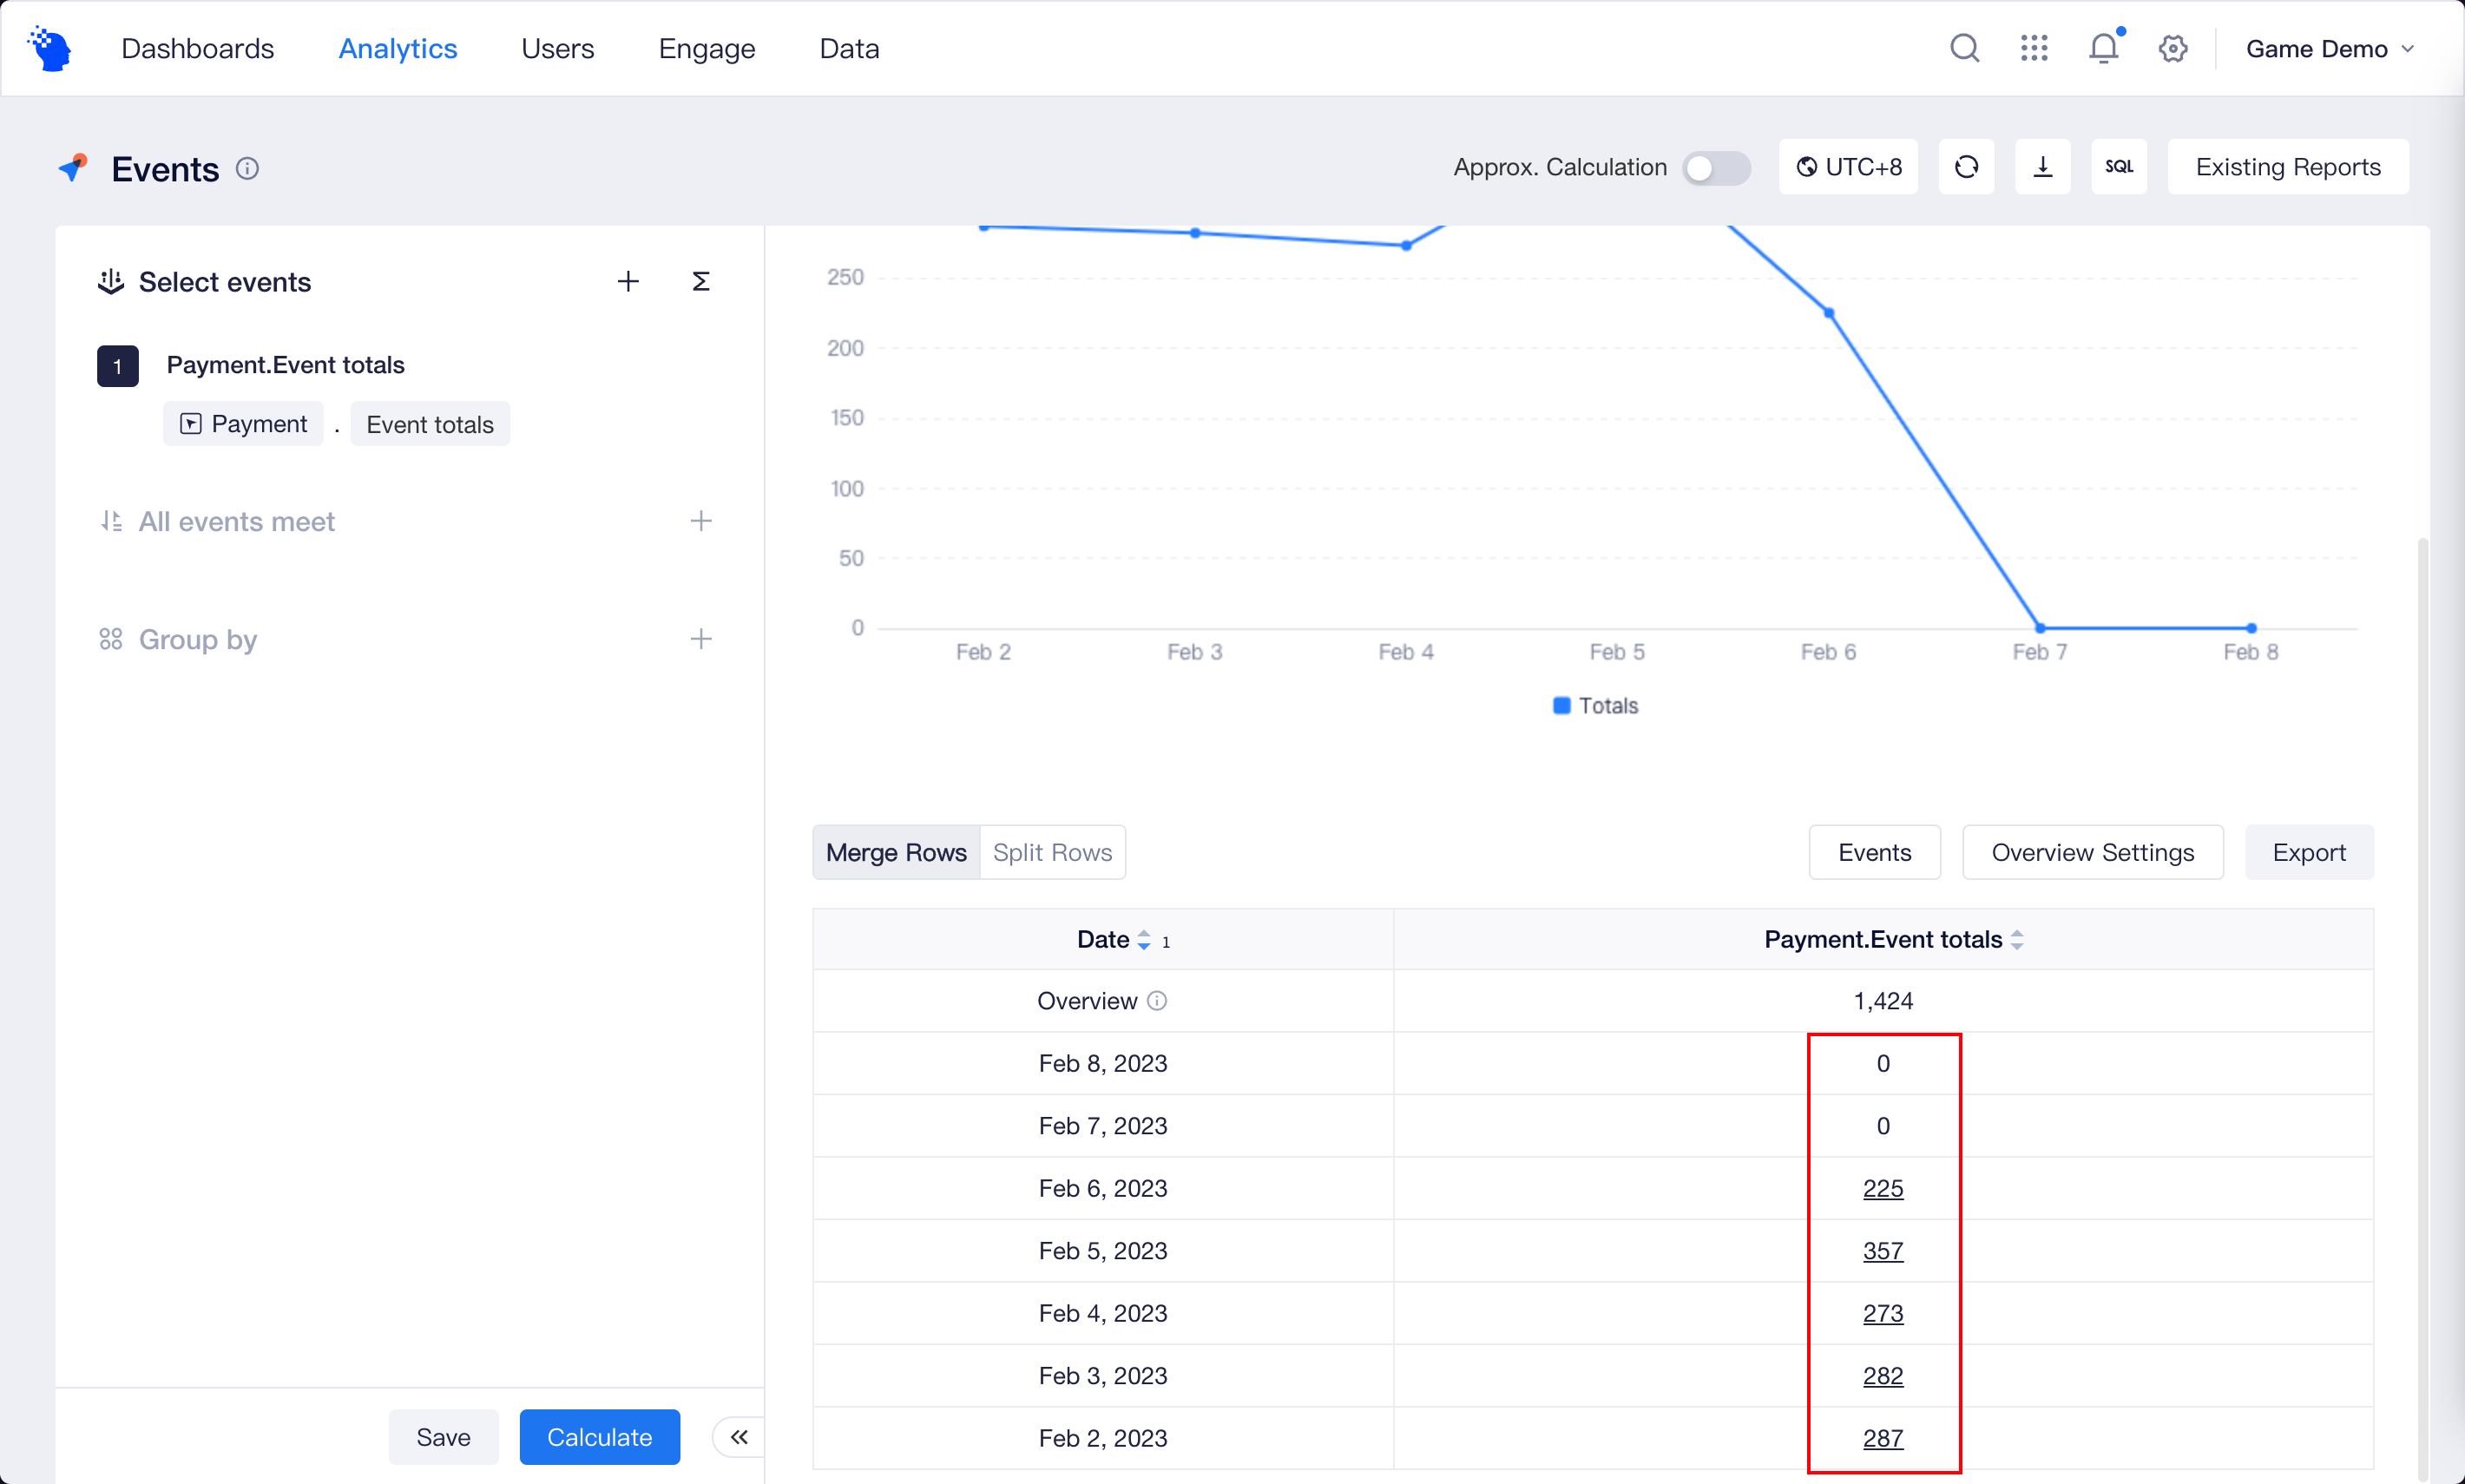Click the Events table button
This screenshot has height=1484, width=2465.
[1874, 853]
